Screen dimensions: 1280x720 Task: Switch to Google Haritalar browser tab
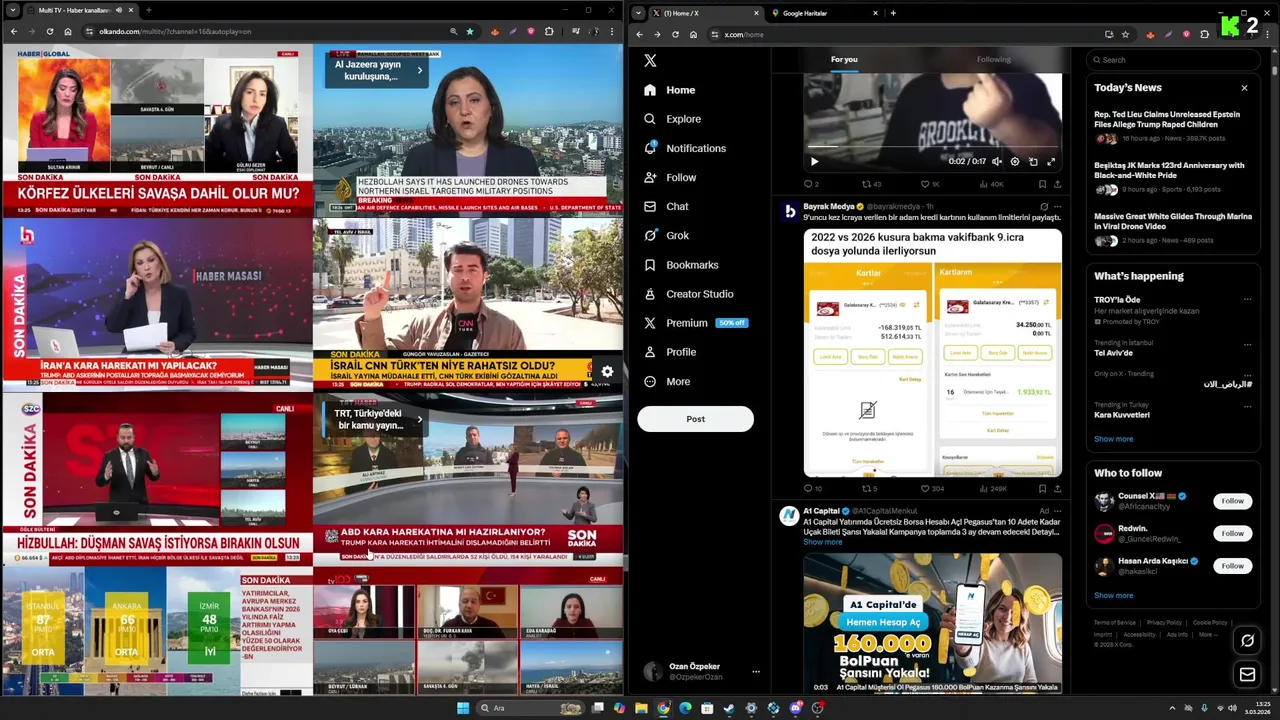click(x=825, y=13)
